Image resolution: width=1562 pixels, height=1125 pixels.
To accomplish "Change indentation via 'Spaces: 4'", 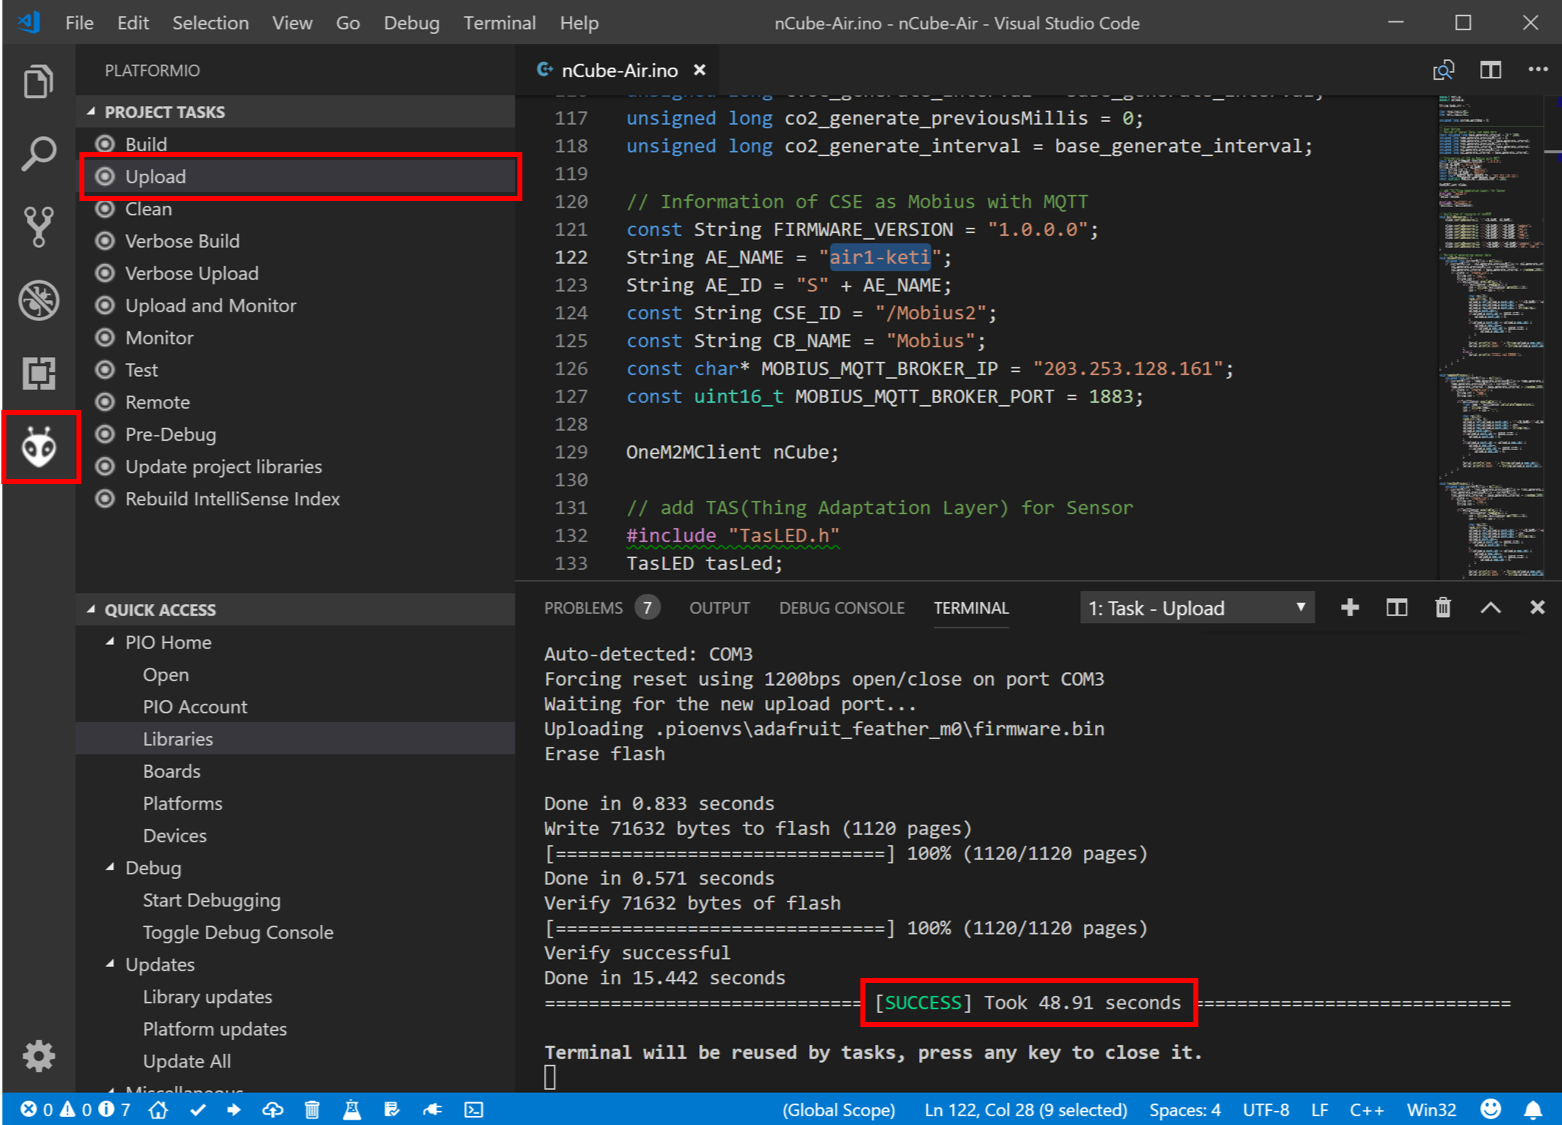I will tap(1185, 1109).
